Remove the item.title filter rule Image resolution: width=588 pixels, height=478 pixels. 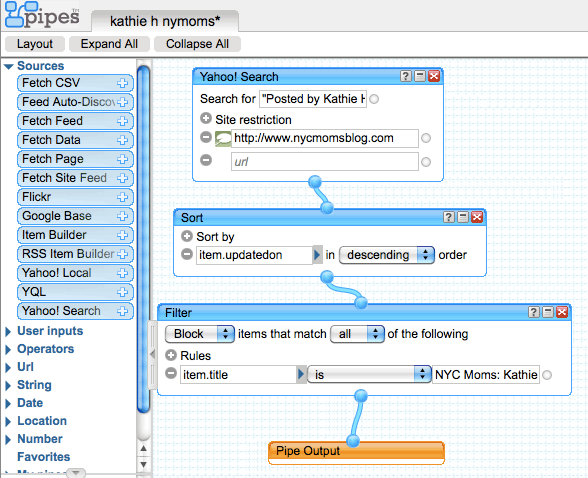(171, 373)
